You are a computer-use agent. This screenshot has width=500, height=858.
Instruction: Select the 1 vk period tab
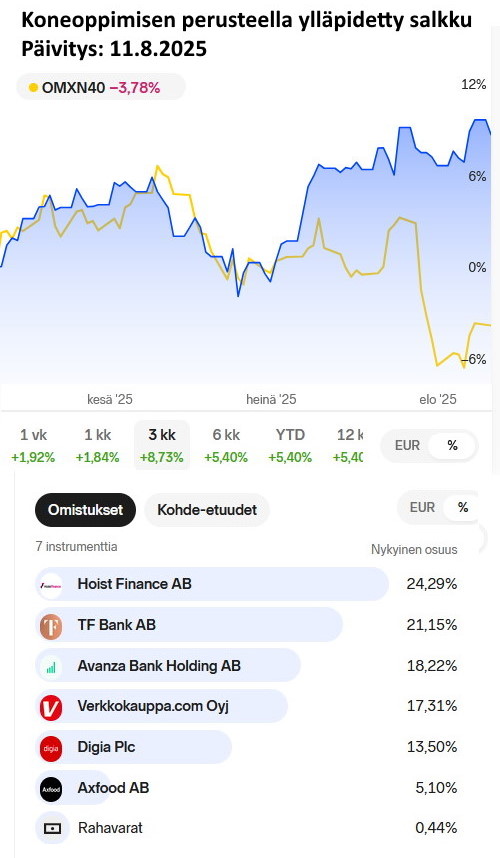tap(33, 445)
